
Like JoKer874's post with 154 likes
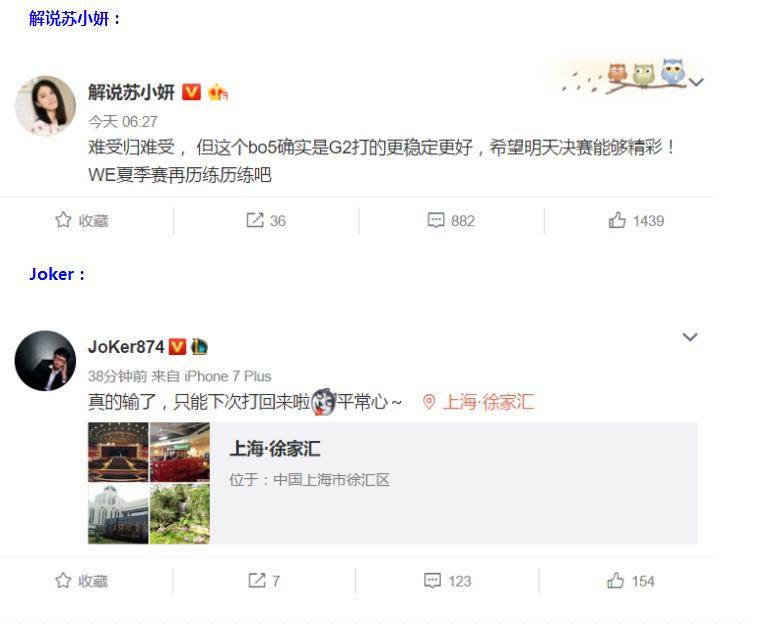pyautogui.click(x=616, y=580)
